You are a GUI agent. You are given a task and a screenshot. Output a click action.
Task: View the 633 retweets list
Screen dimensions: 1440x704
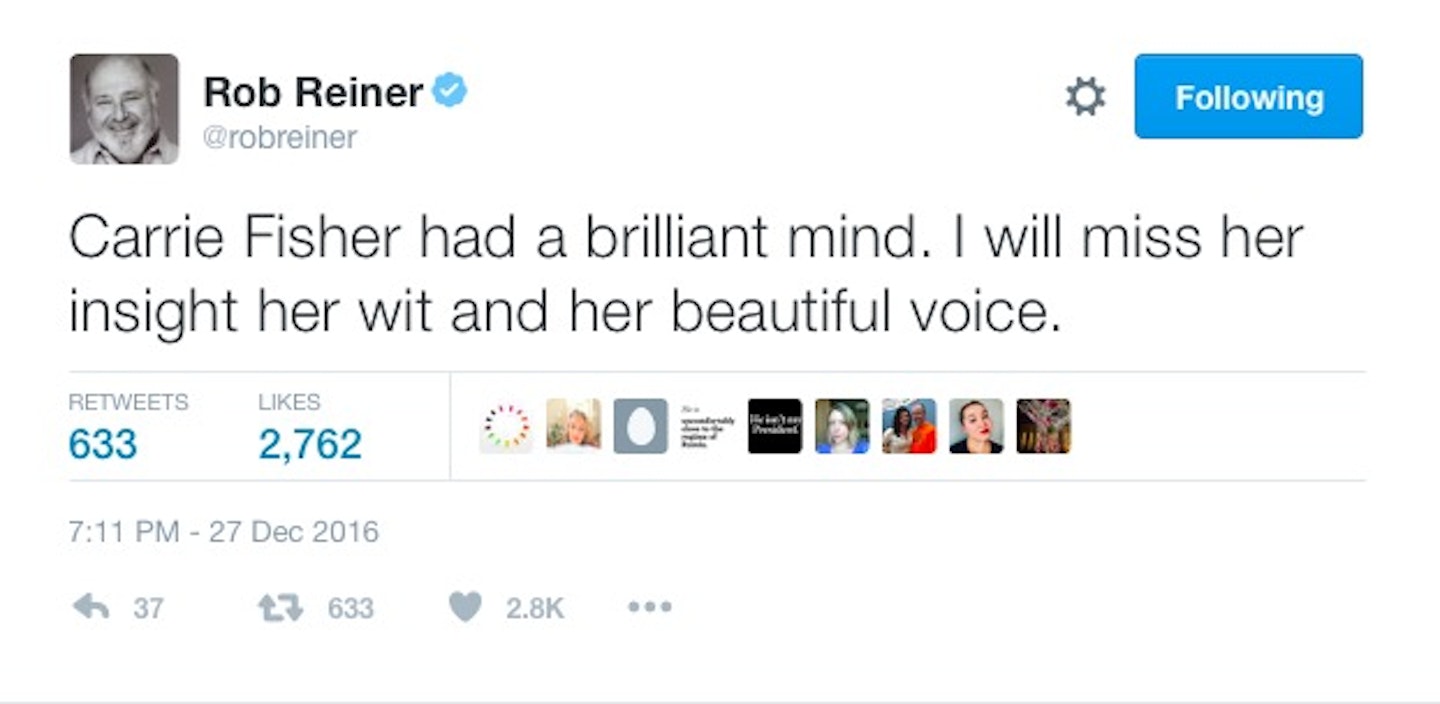click(x=103, y=443)
